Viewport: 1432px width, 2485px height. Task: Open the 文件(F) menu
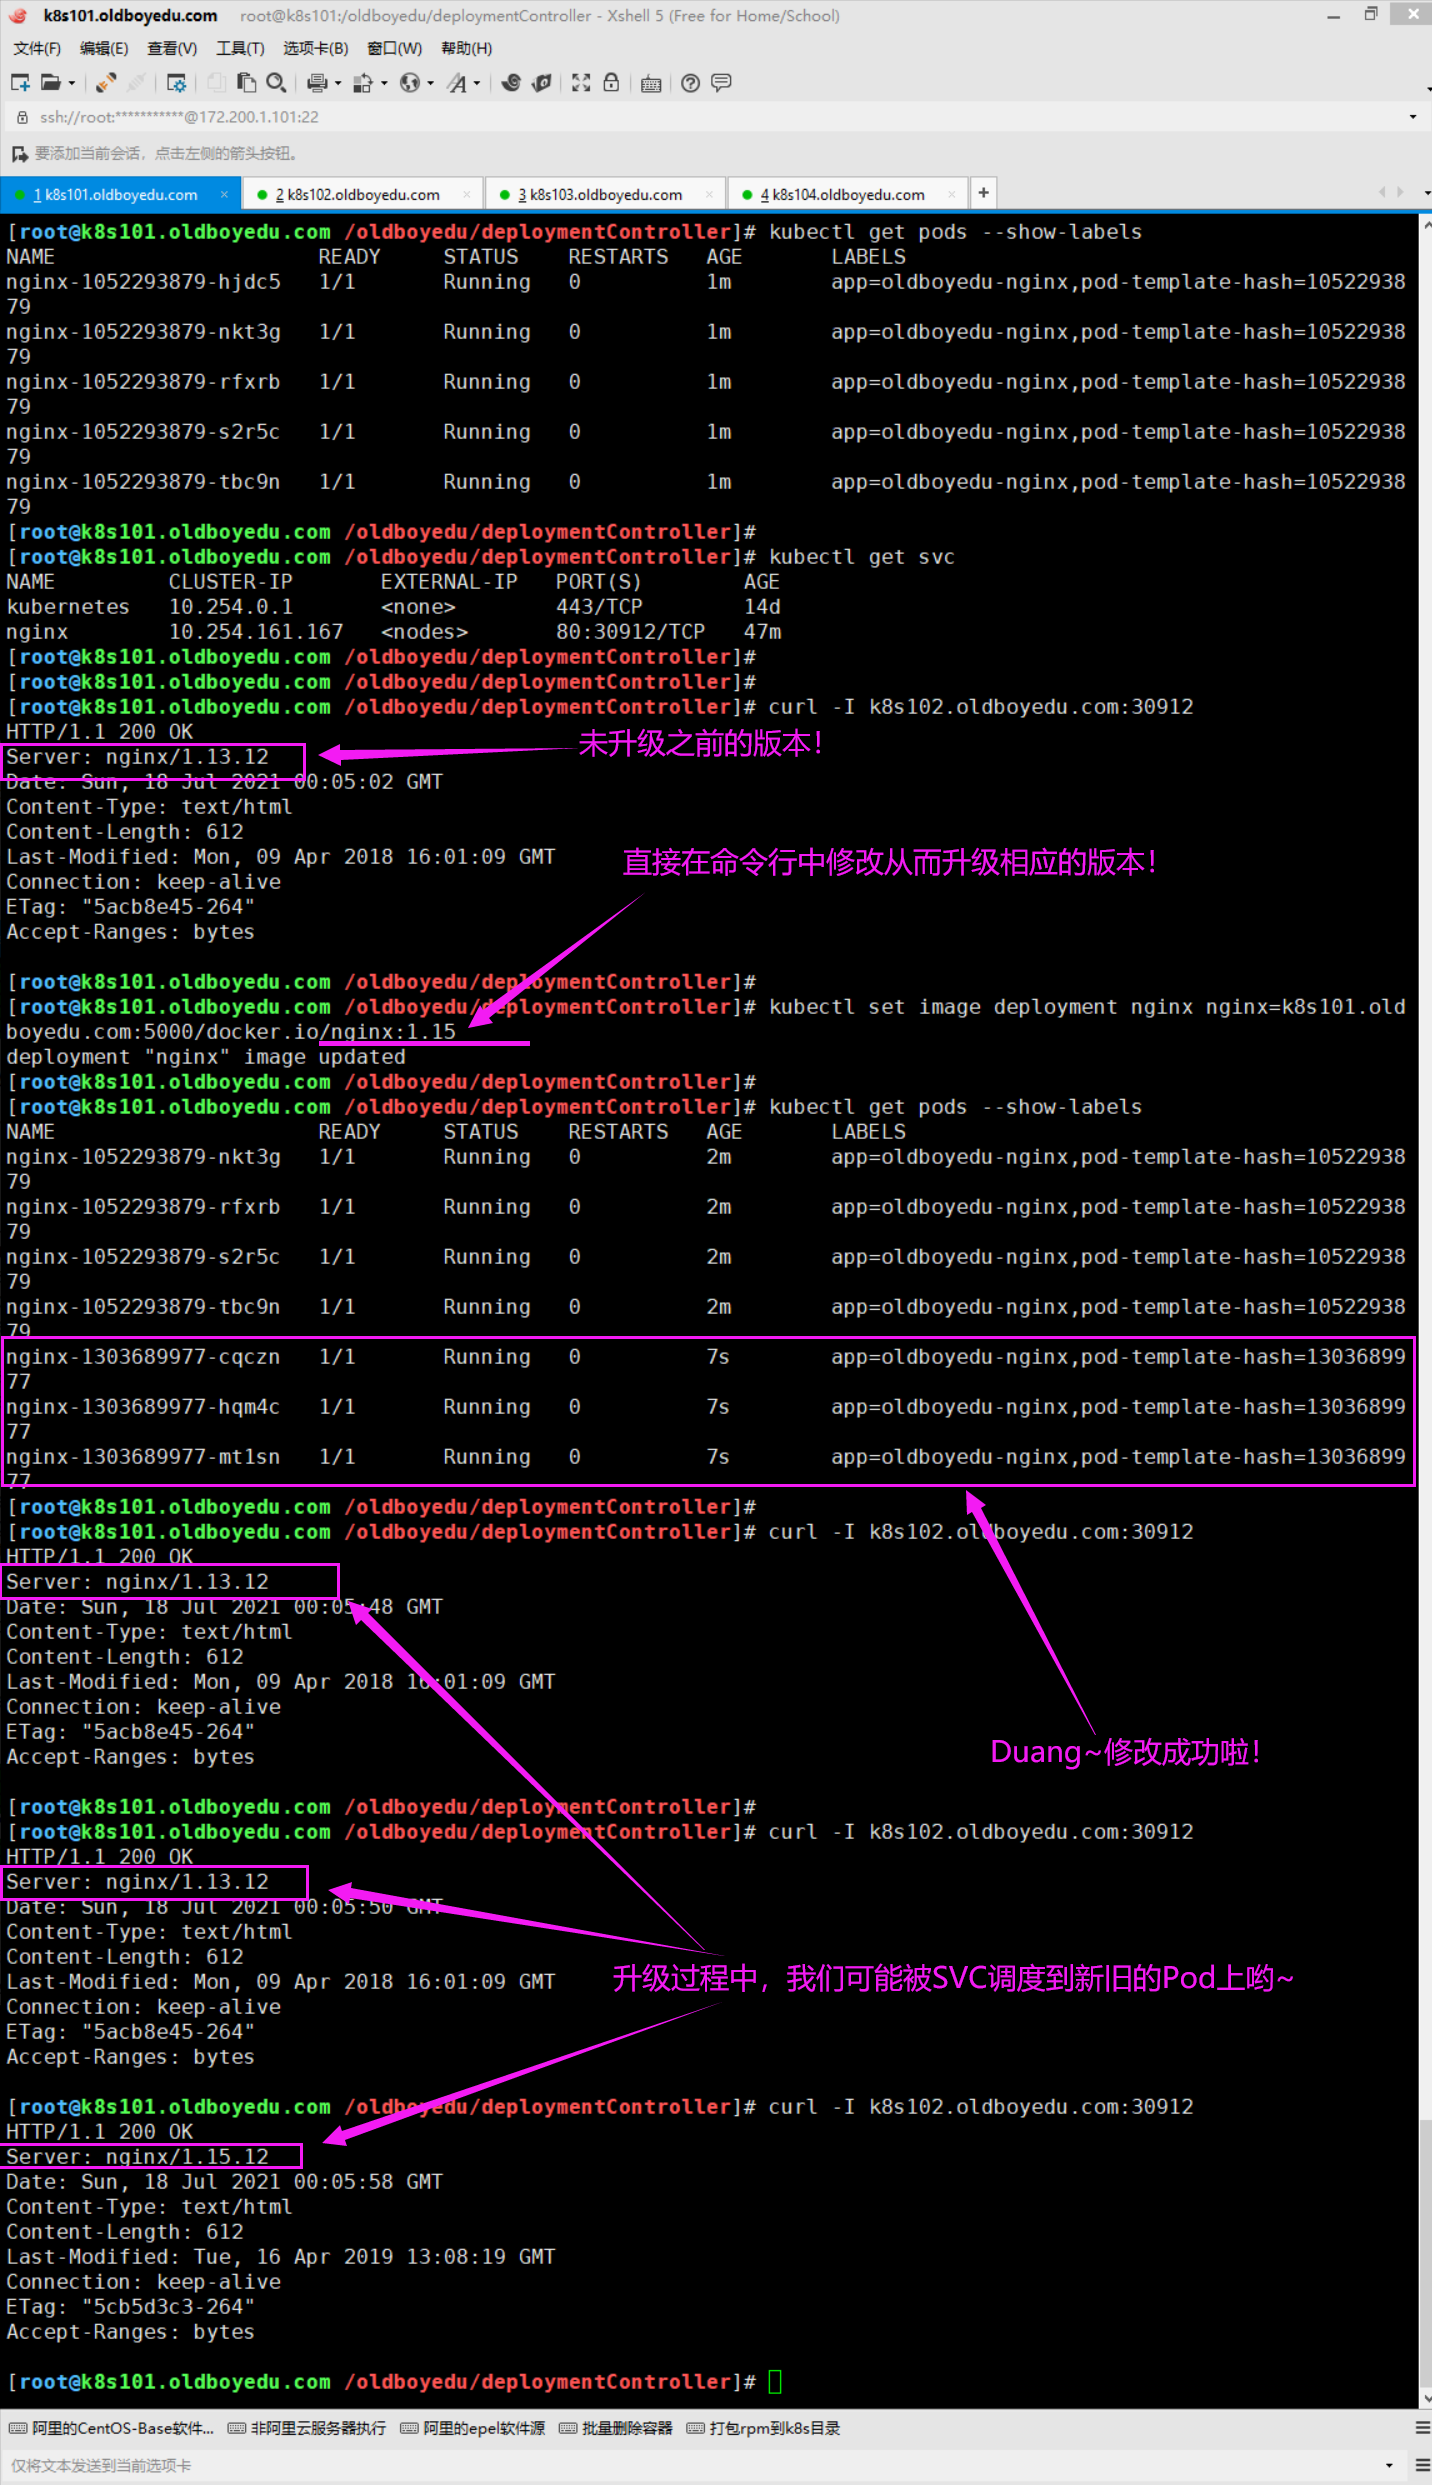click(37, 48)
